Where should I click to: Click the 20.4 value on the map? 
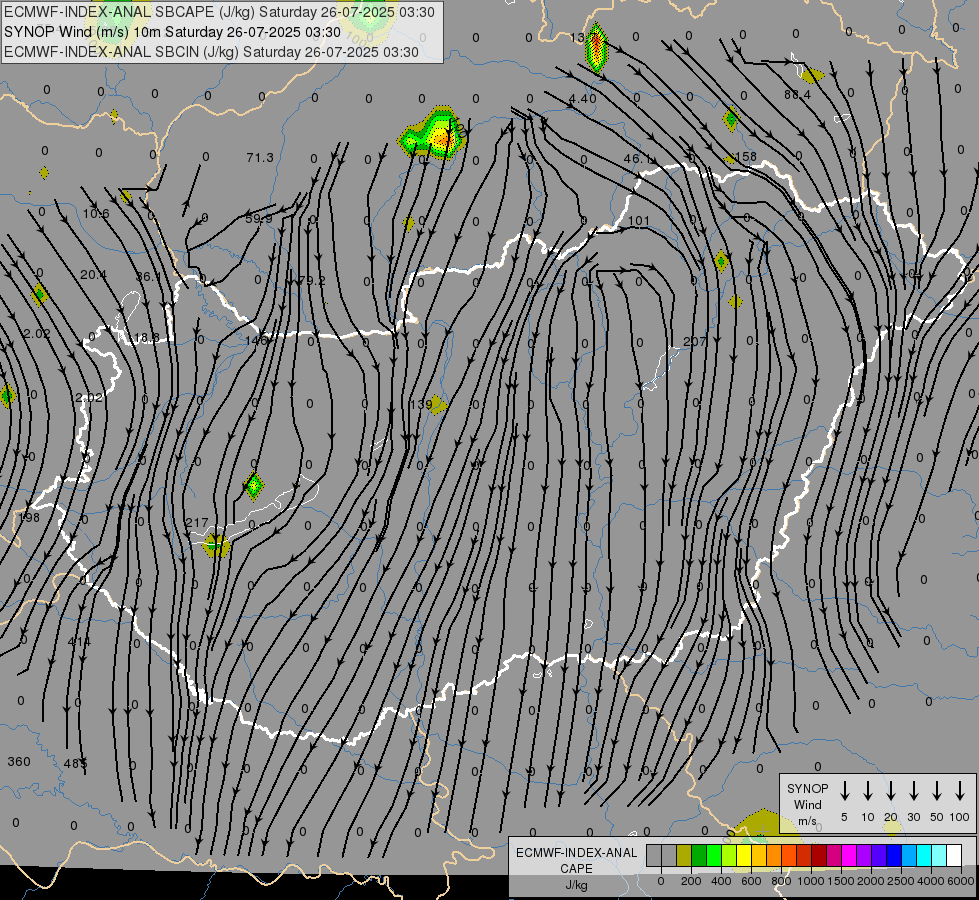[93, 274]
